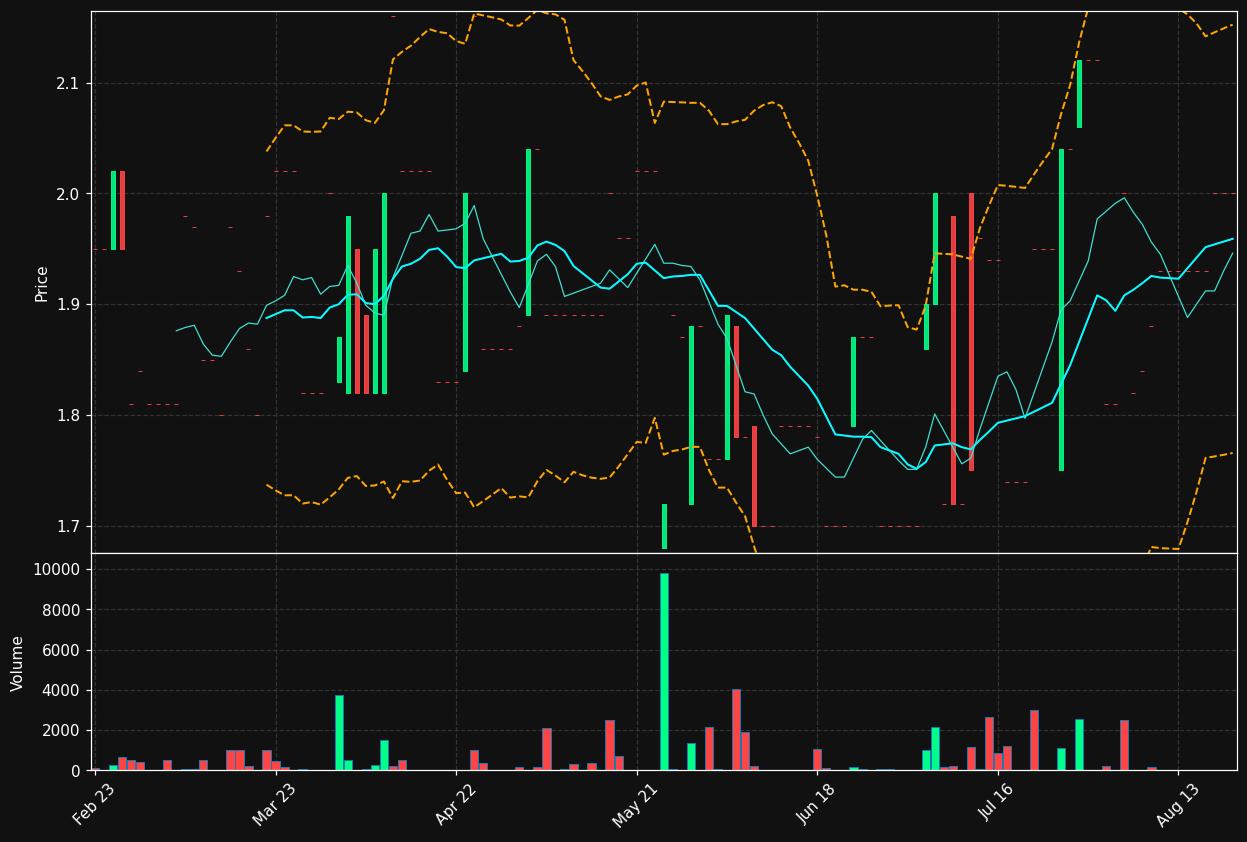Click the 1.8 price axis label
The width and height of the screenshot is (1247, 842).
click(x=69, y=416)
